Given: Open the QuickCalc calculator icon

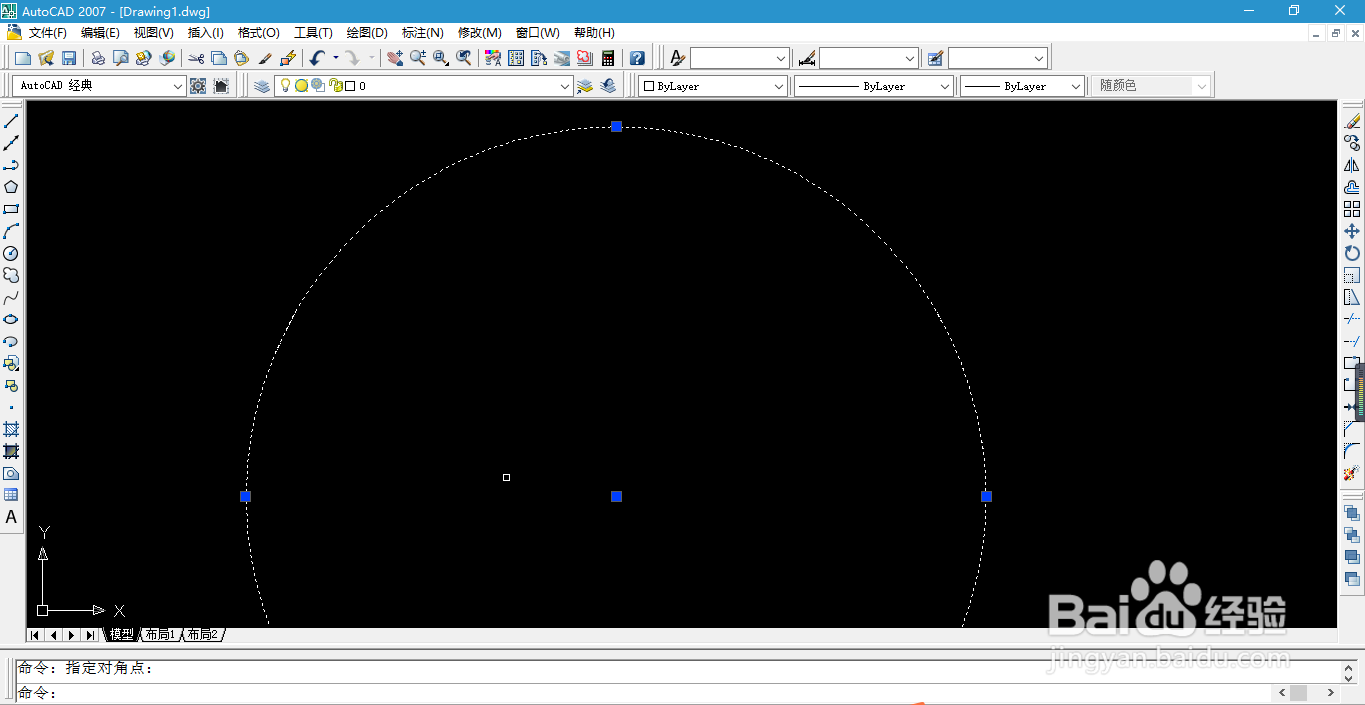Looking at the screenshot, I should click(607, 58).
